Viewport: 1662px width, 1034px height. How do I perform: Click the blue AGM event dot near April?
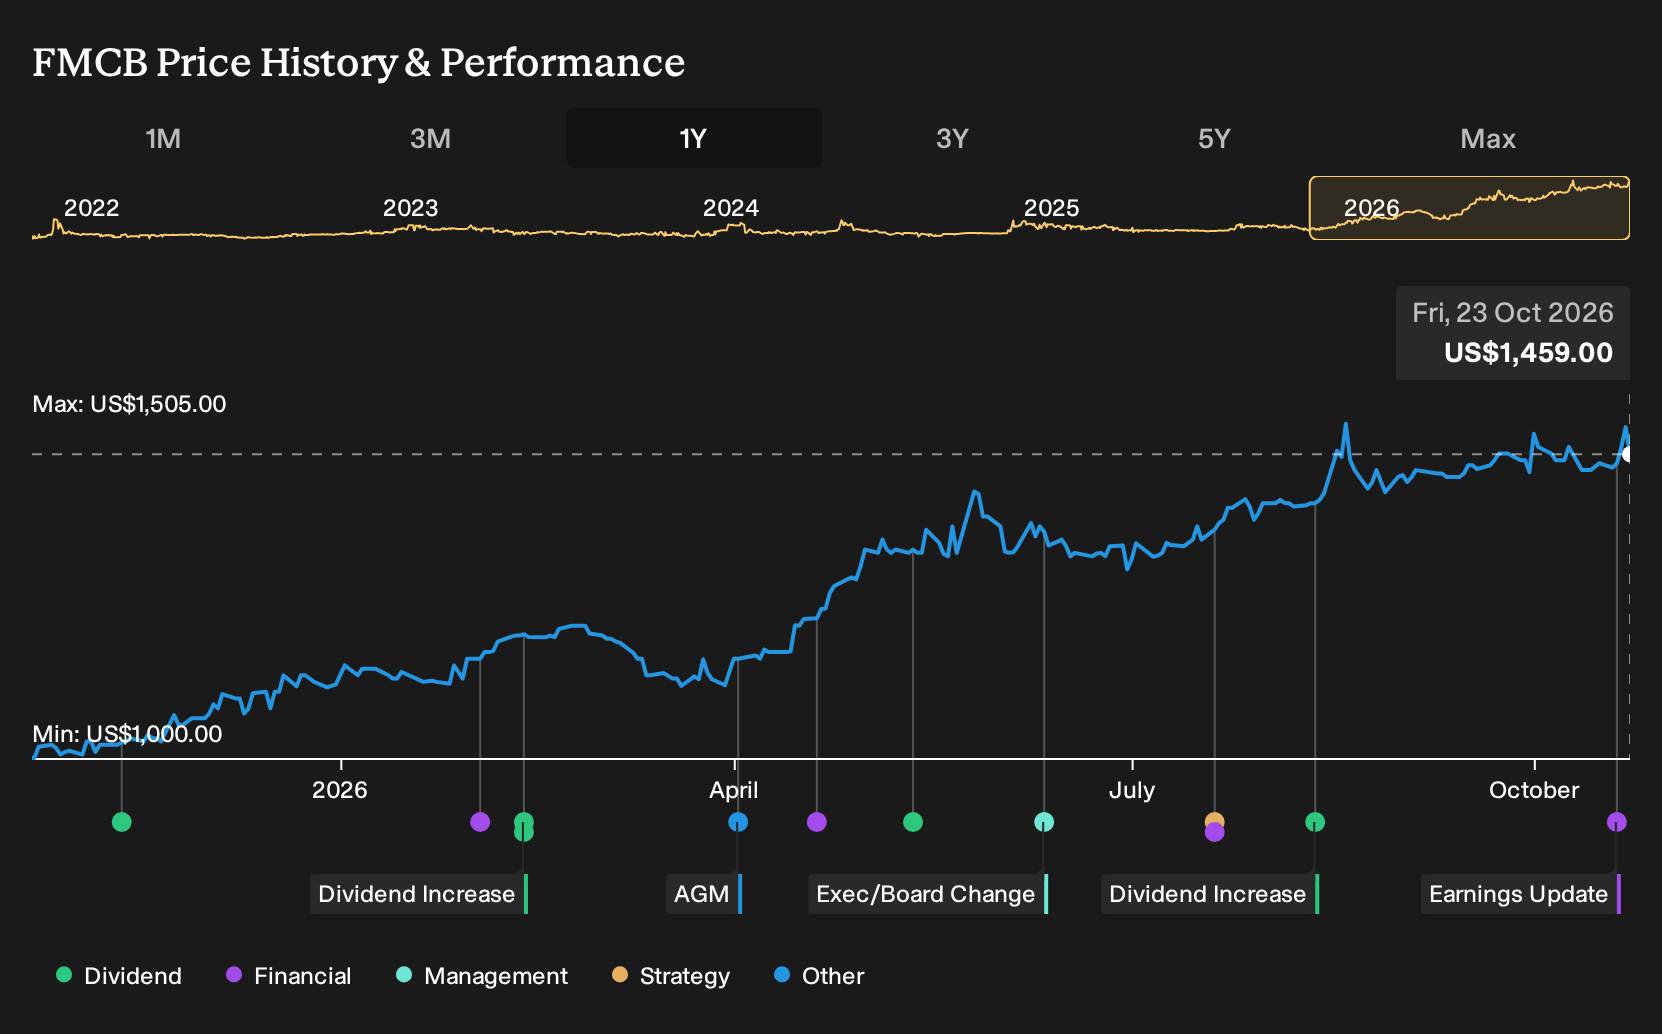pyautogui.click(x=738, y=822)
